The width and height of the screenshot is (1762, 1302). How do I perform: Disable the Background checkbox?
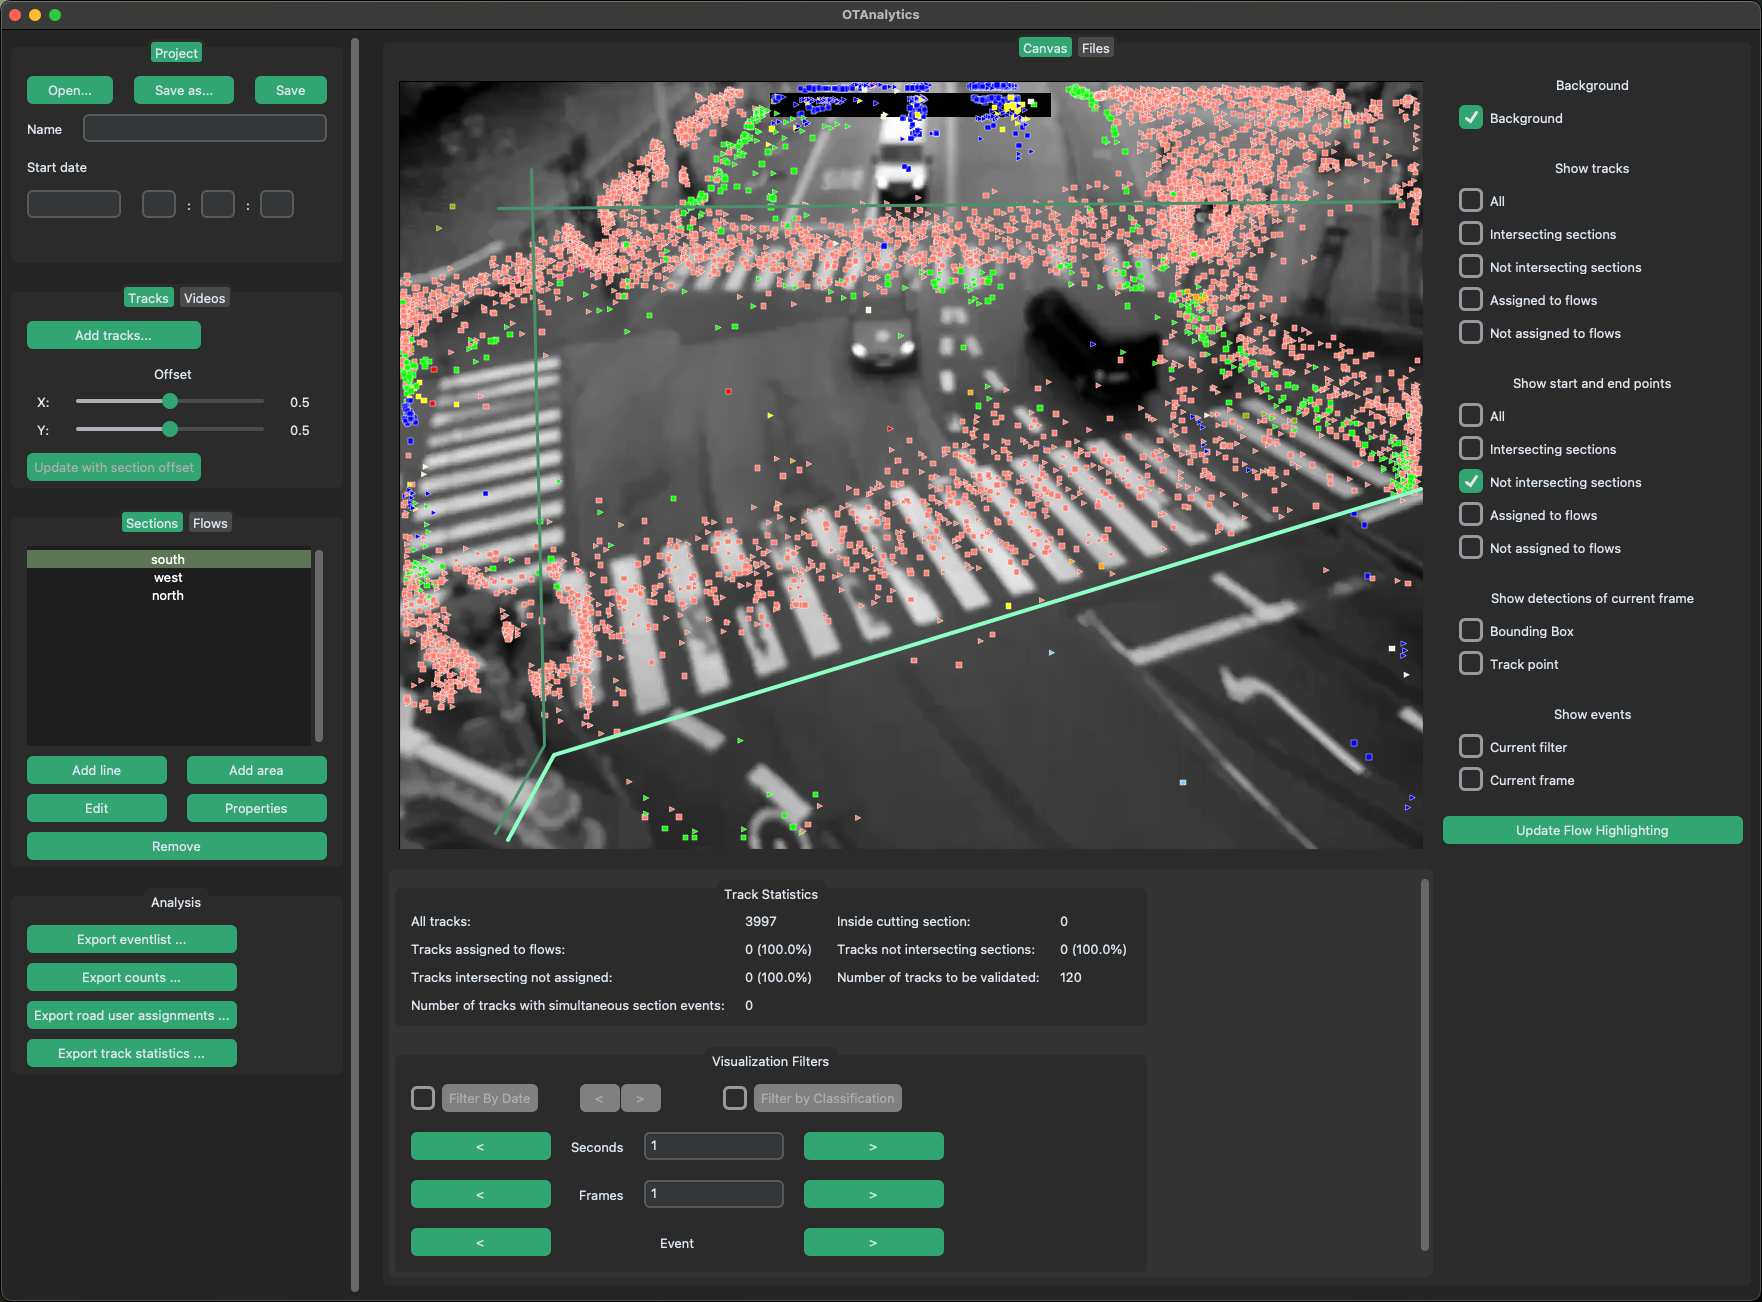[1471, 117]
